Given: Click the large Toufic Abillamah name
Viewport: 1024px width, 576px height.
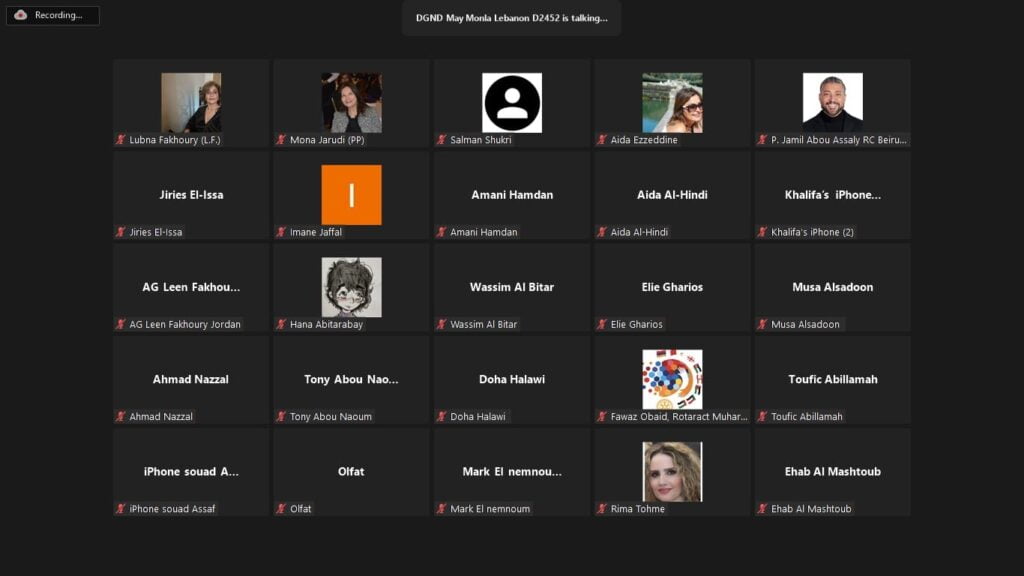Looking at the screenshot, I should point(833,379).
